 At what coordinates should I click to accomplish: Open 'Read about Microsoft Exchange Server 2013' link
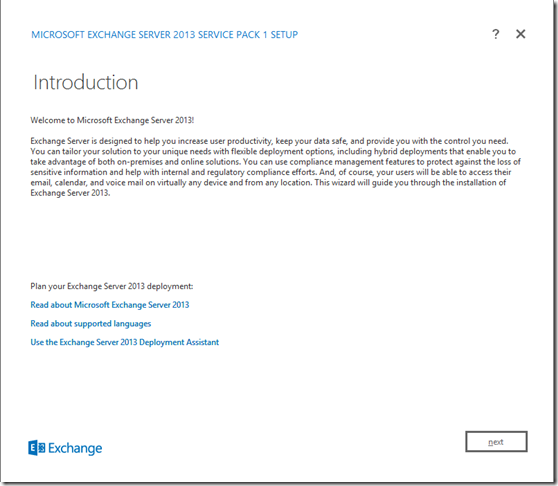110,305
